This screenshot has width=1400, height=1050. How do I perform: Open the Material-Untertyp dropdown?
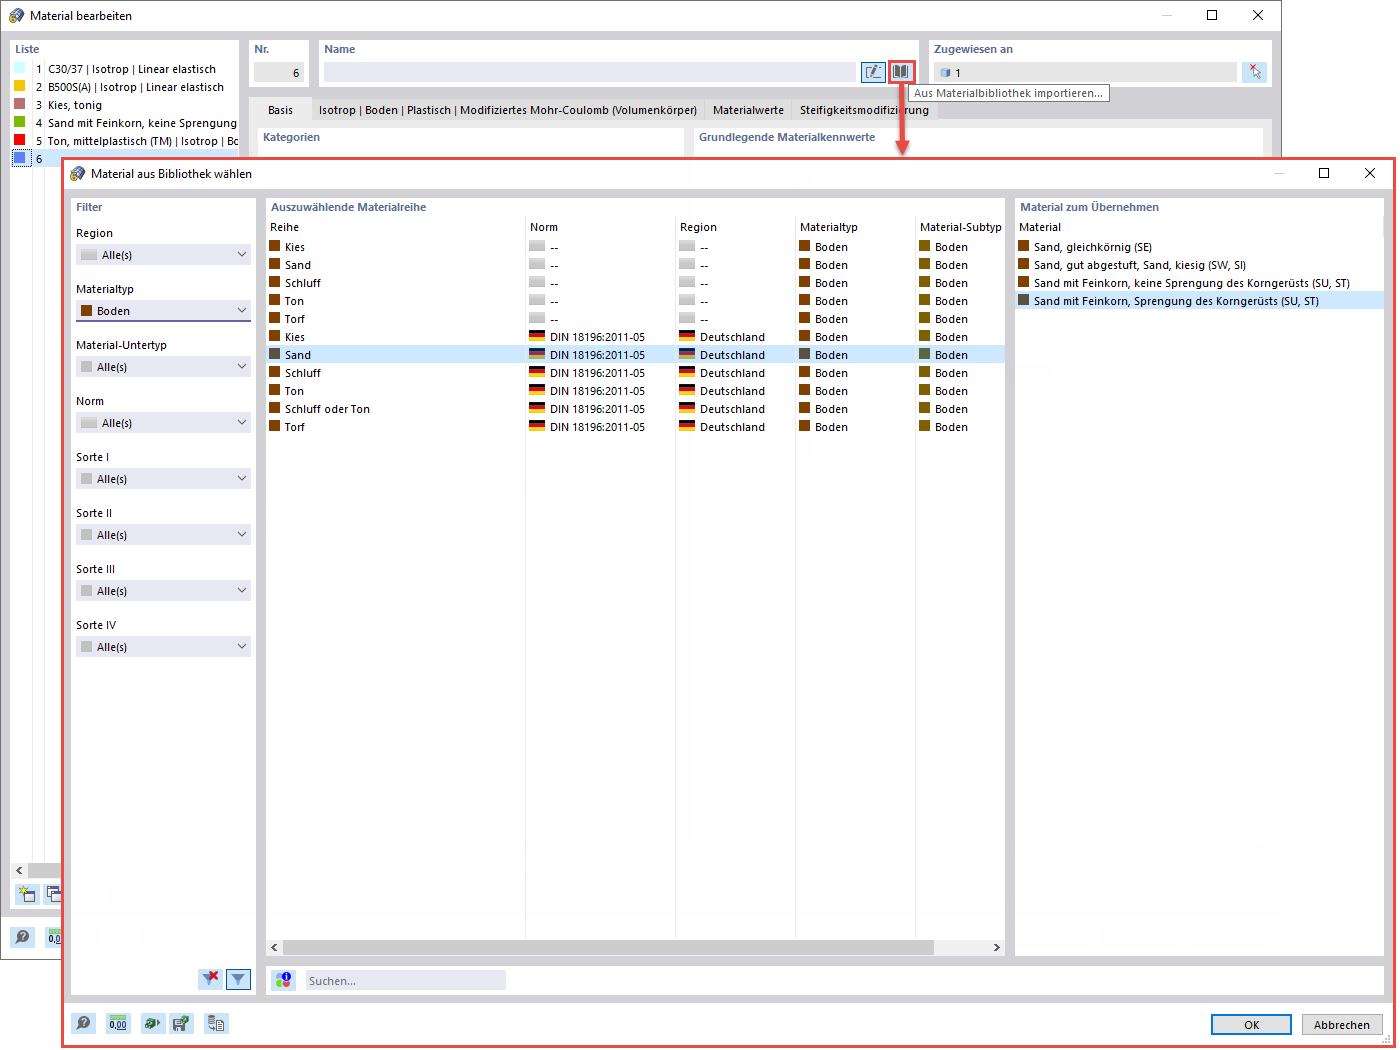coord(163,367)
